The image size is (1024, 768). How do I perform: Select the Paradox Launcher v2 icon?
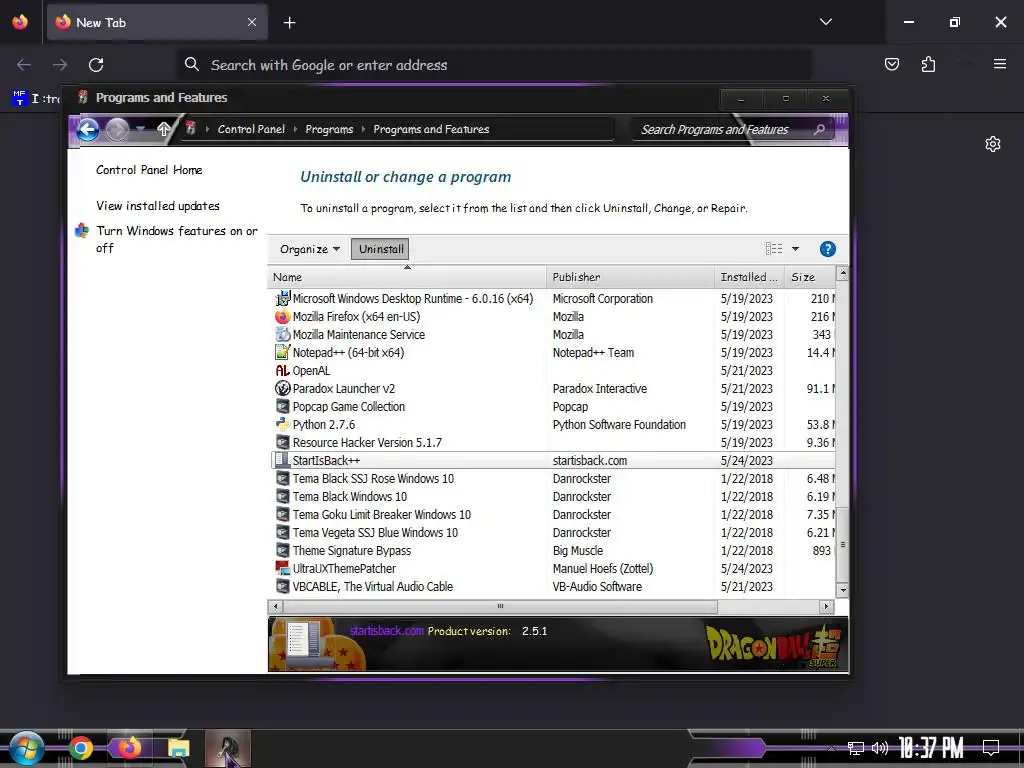point(282,389)
